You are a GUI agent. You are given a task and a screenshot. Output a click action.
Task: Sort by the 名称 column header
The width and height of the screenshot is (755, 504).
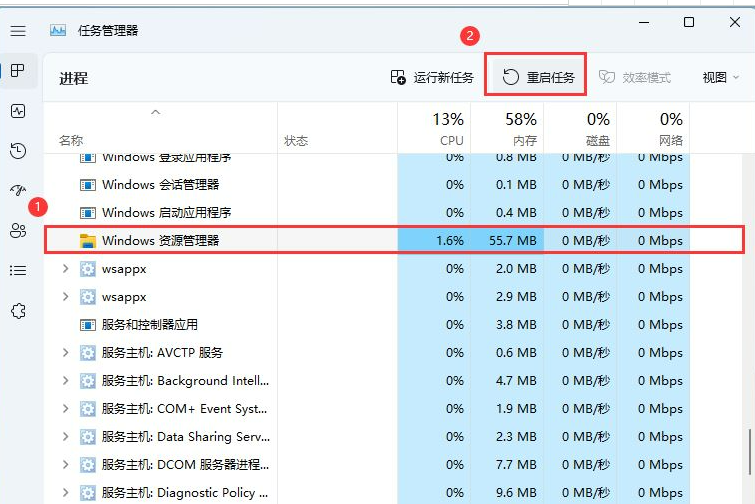160,128
